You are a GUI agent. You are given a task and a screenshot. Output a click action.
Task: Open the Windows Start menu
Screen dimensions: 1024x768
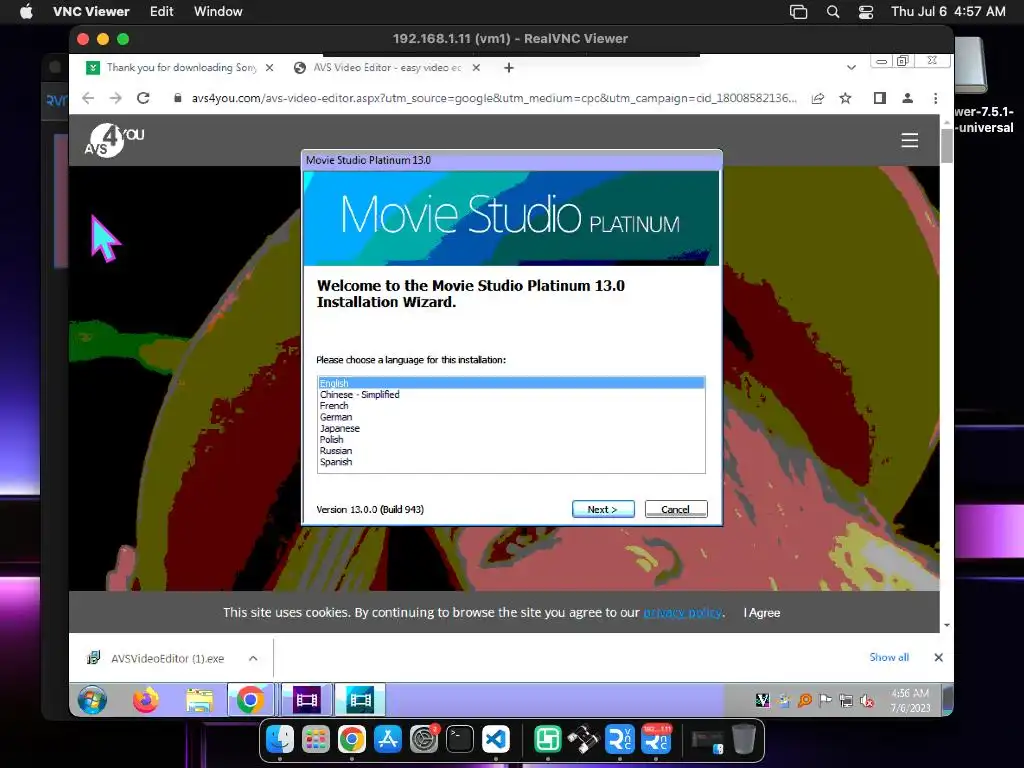(92, 700)
